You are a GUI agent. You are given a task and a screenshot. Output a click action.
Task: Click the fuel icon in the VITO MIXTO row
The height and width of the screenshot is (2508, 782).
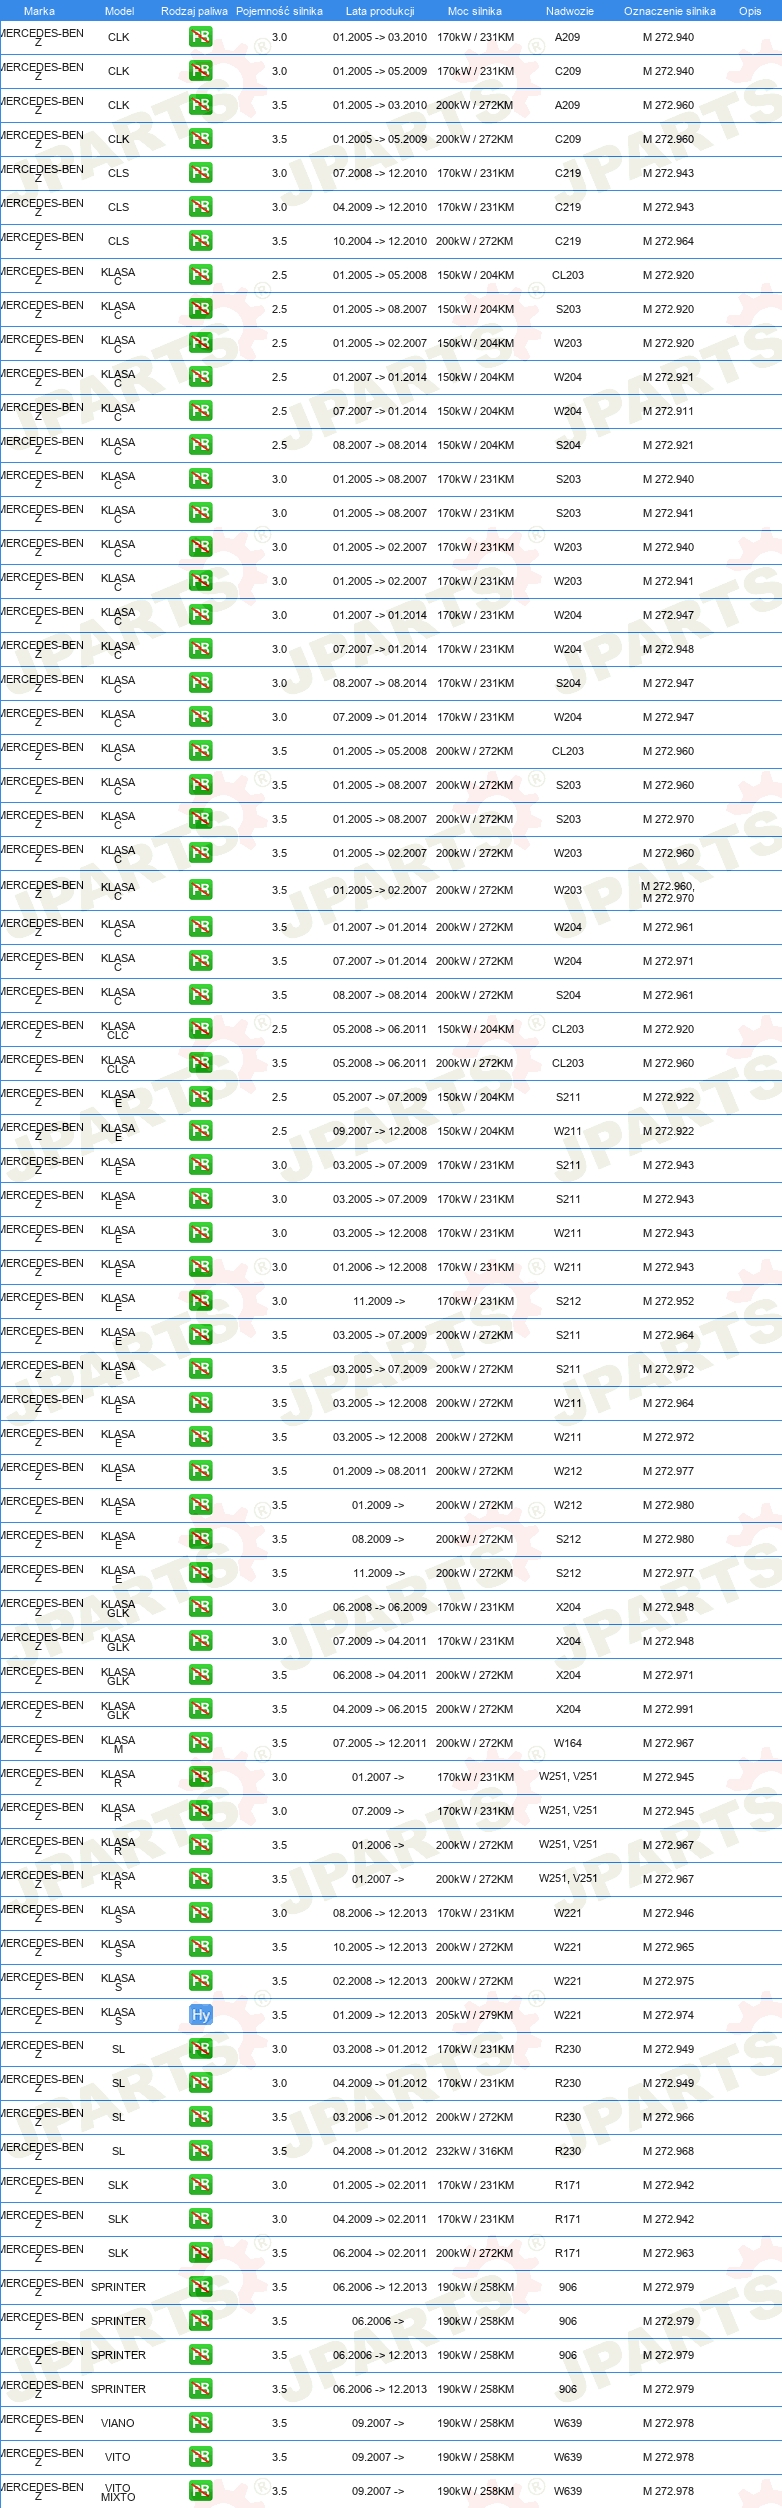(x=201, y=2491)
